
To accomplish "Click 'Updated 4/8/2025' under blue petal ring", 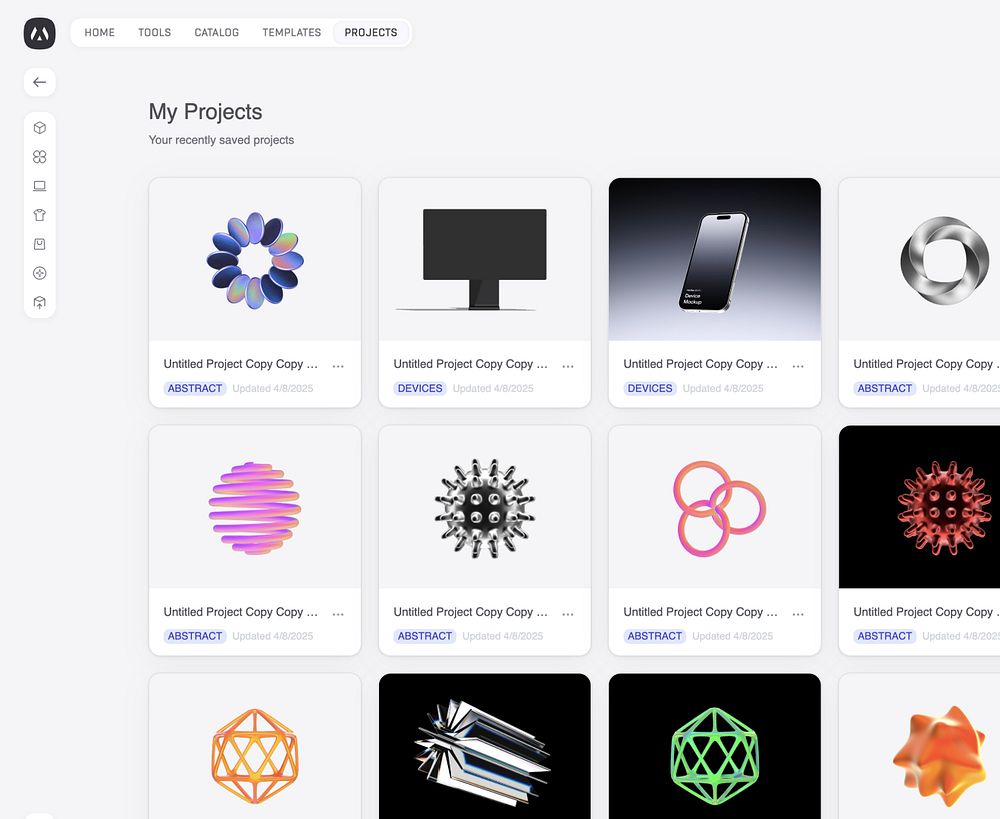I will coord(273,388).
